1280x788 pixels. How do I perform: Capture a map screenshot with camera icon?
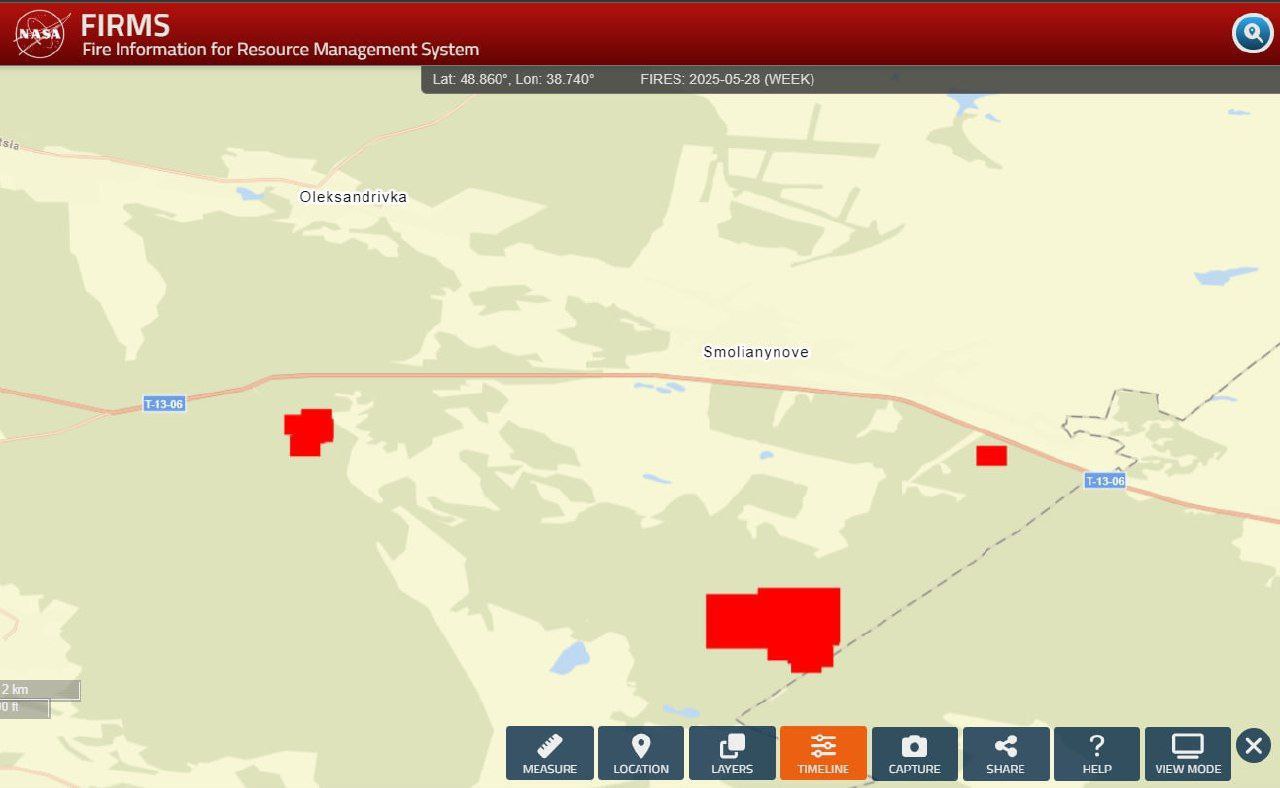coord(914,753)
